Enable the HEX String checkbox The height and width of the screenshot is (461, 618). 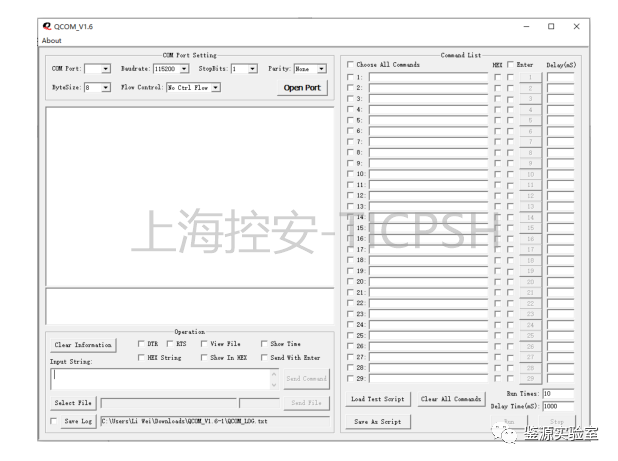(x=141, y=357)
